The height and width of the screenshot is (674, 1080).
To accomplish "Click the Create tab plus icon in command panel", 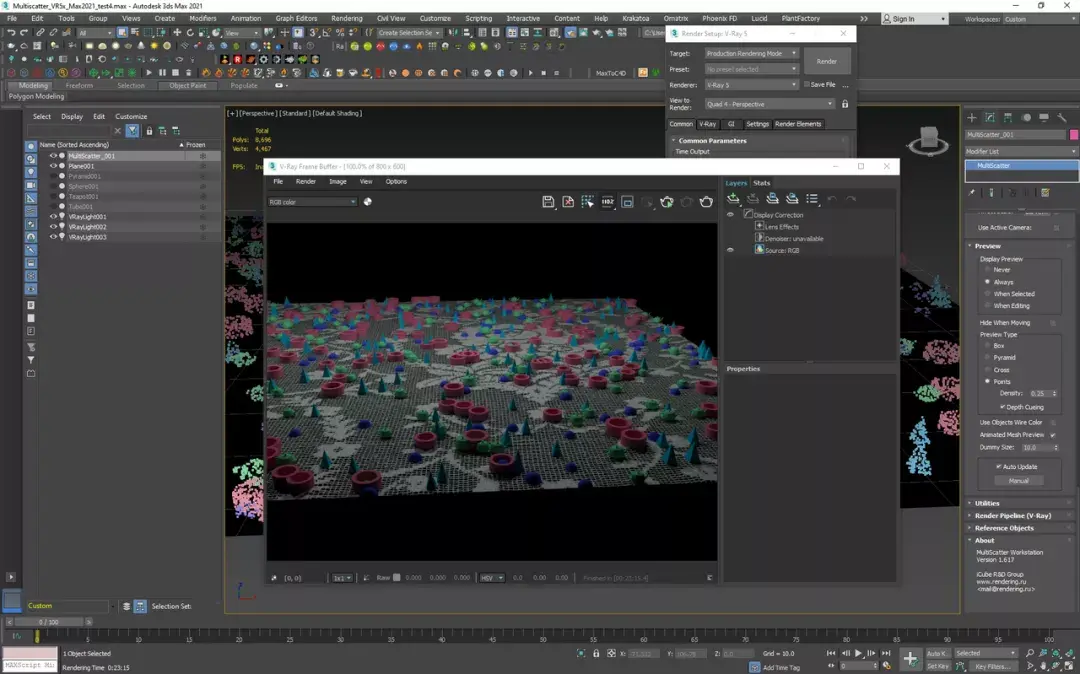I will coord(971,118).
